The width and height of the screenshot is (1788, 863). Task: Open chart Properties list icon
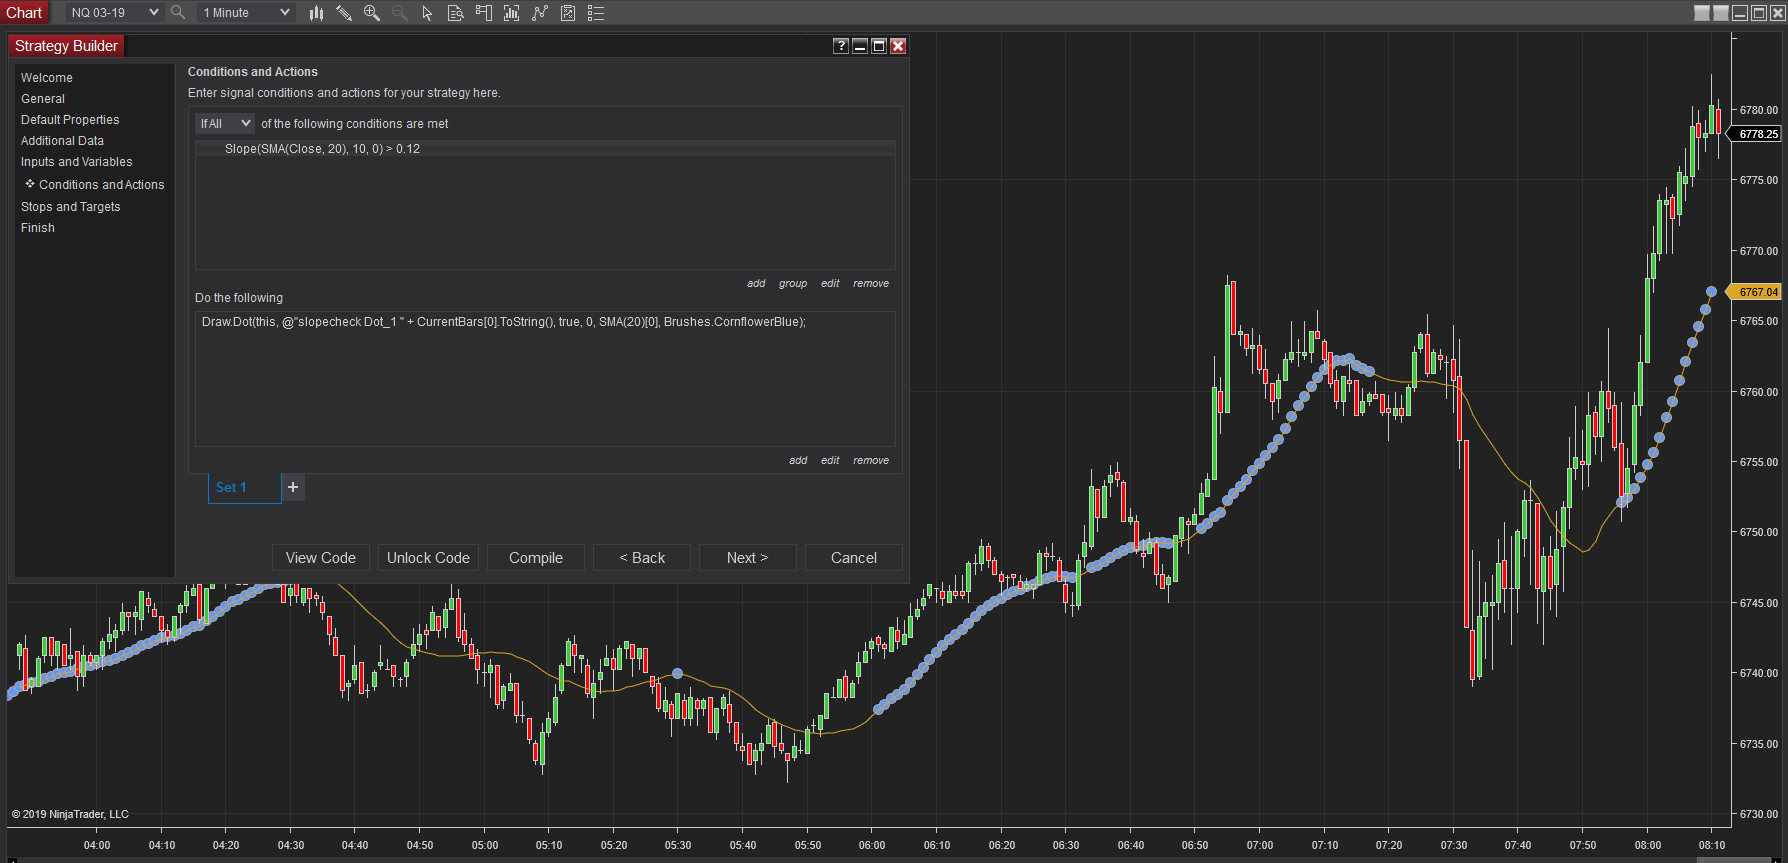(x=596, y=13)
